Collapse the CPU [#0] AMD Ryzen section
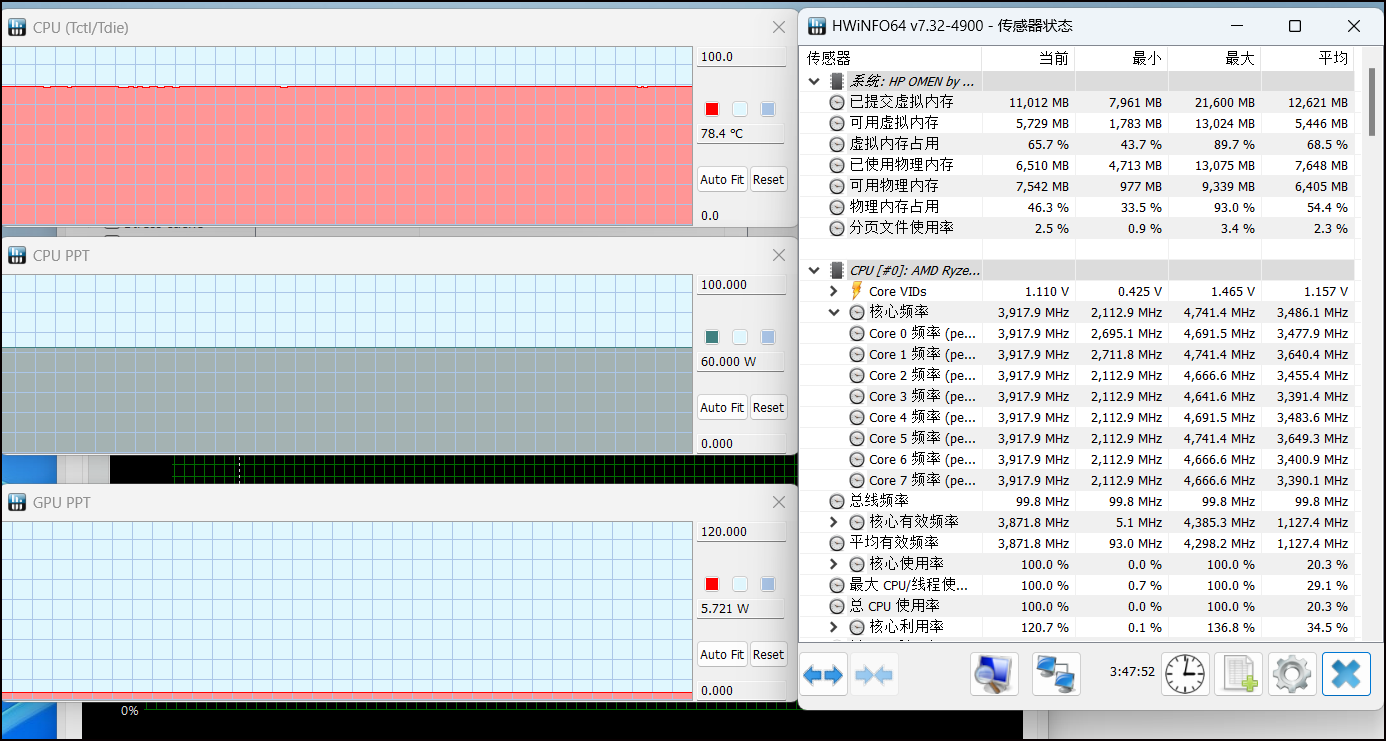This screenshot has height=741, width=1386. coord(813,270)
